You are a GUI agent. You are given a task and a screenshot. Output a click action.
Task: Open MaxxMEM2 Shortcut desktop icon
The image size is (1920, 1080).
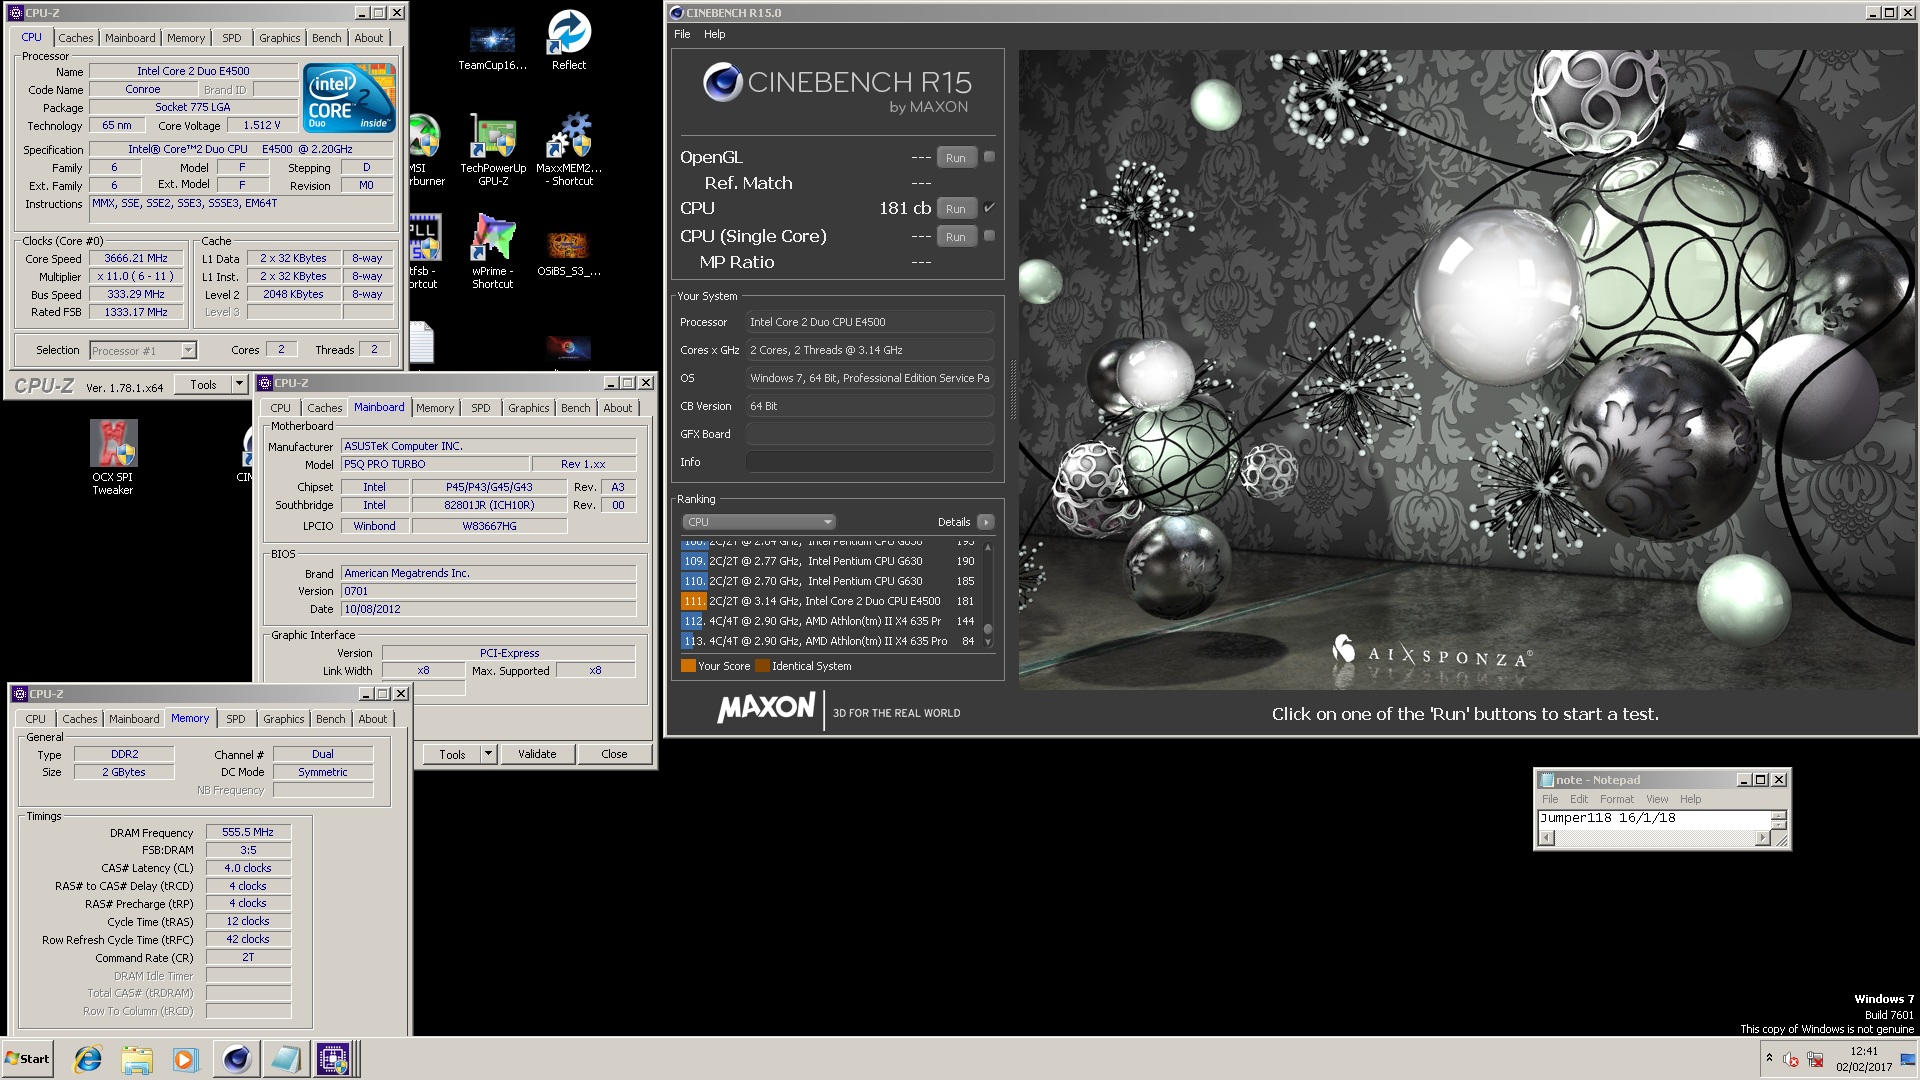[x=569, y=150]
